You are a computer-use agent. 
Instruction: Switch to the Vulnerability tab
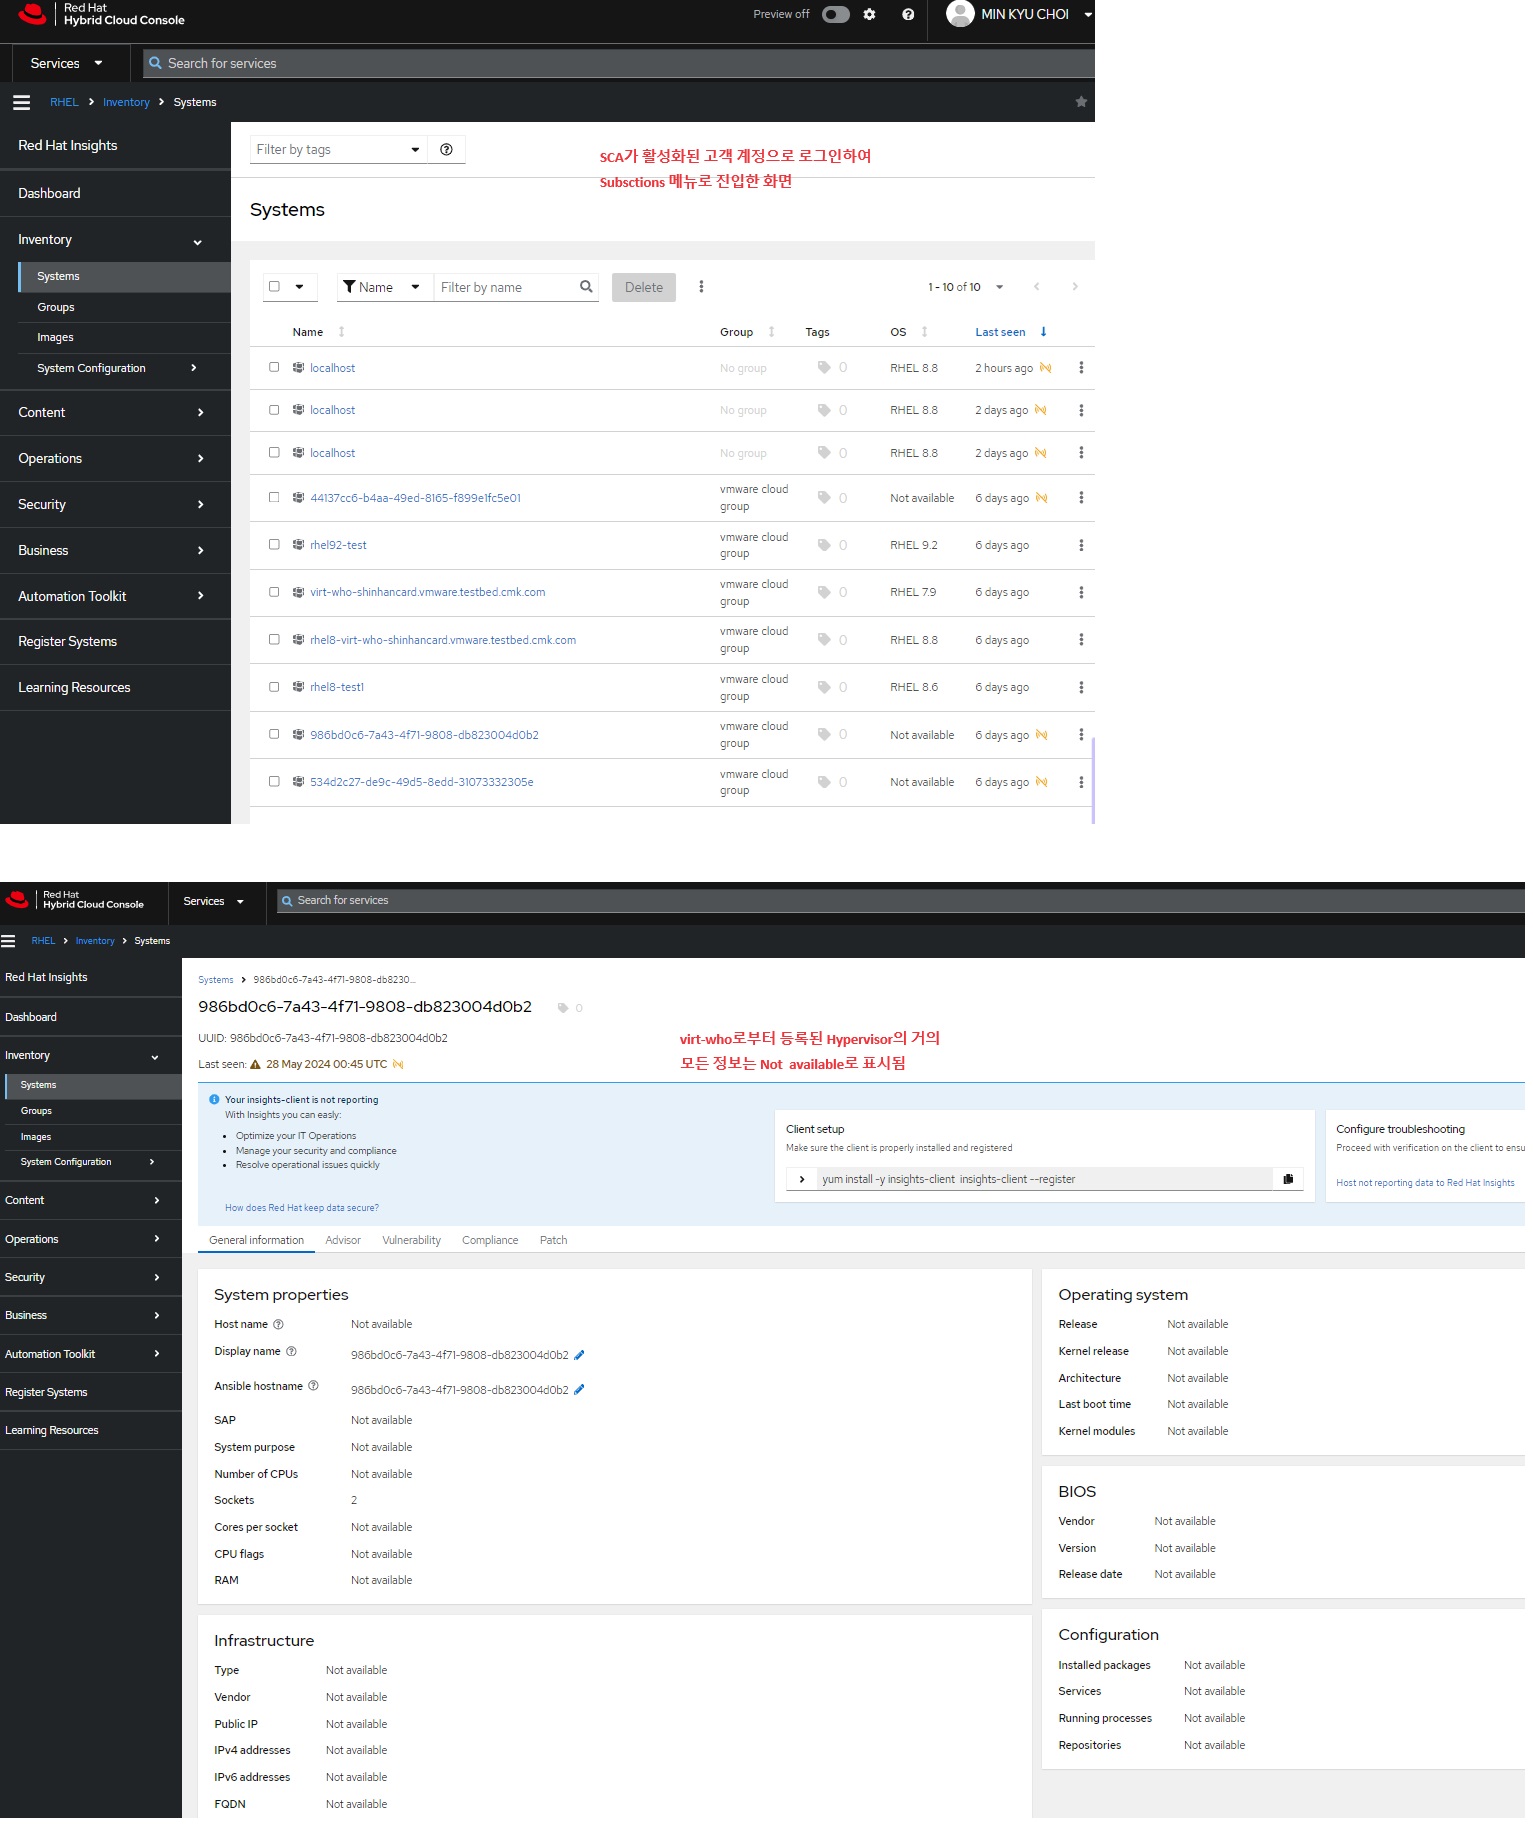coord(411,1240)
